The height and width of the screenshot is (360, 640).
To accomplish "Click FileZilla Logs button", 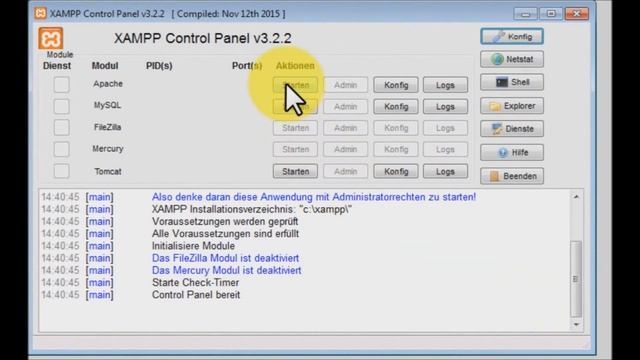I will [445, 128].
